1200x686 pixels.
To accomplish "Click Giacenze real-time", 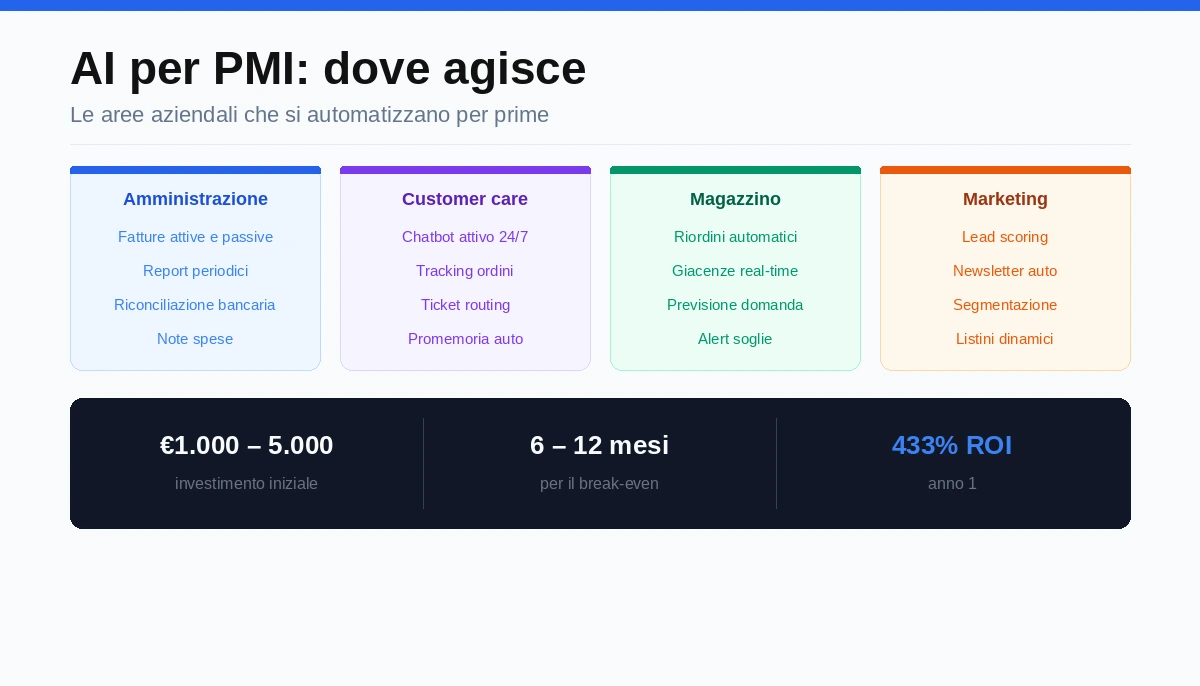I will [x=735, y=271].
